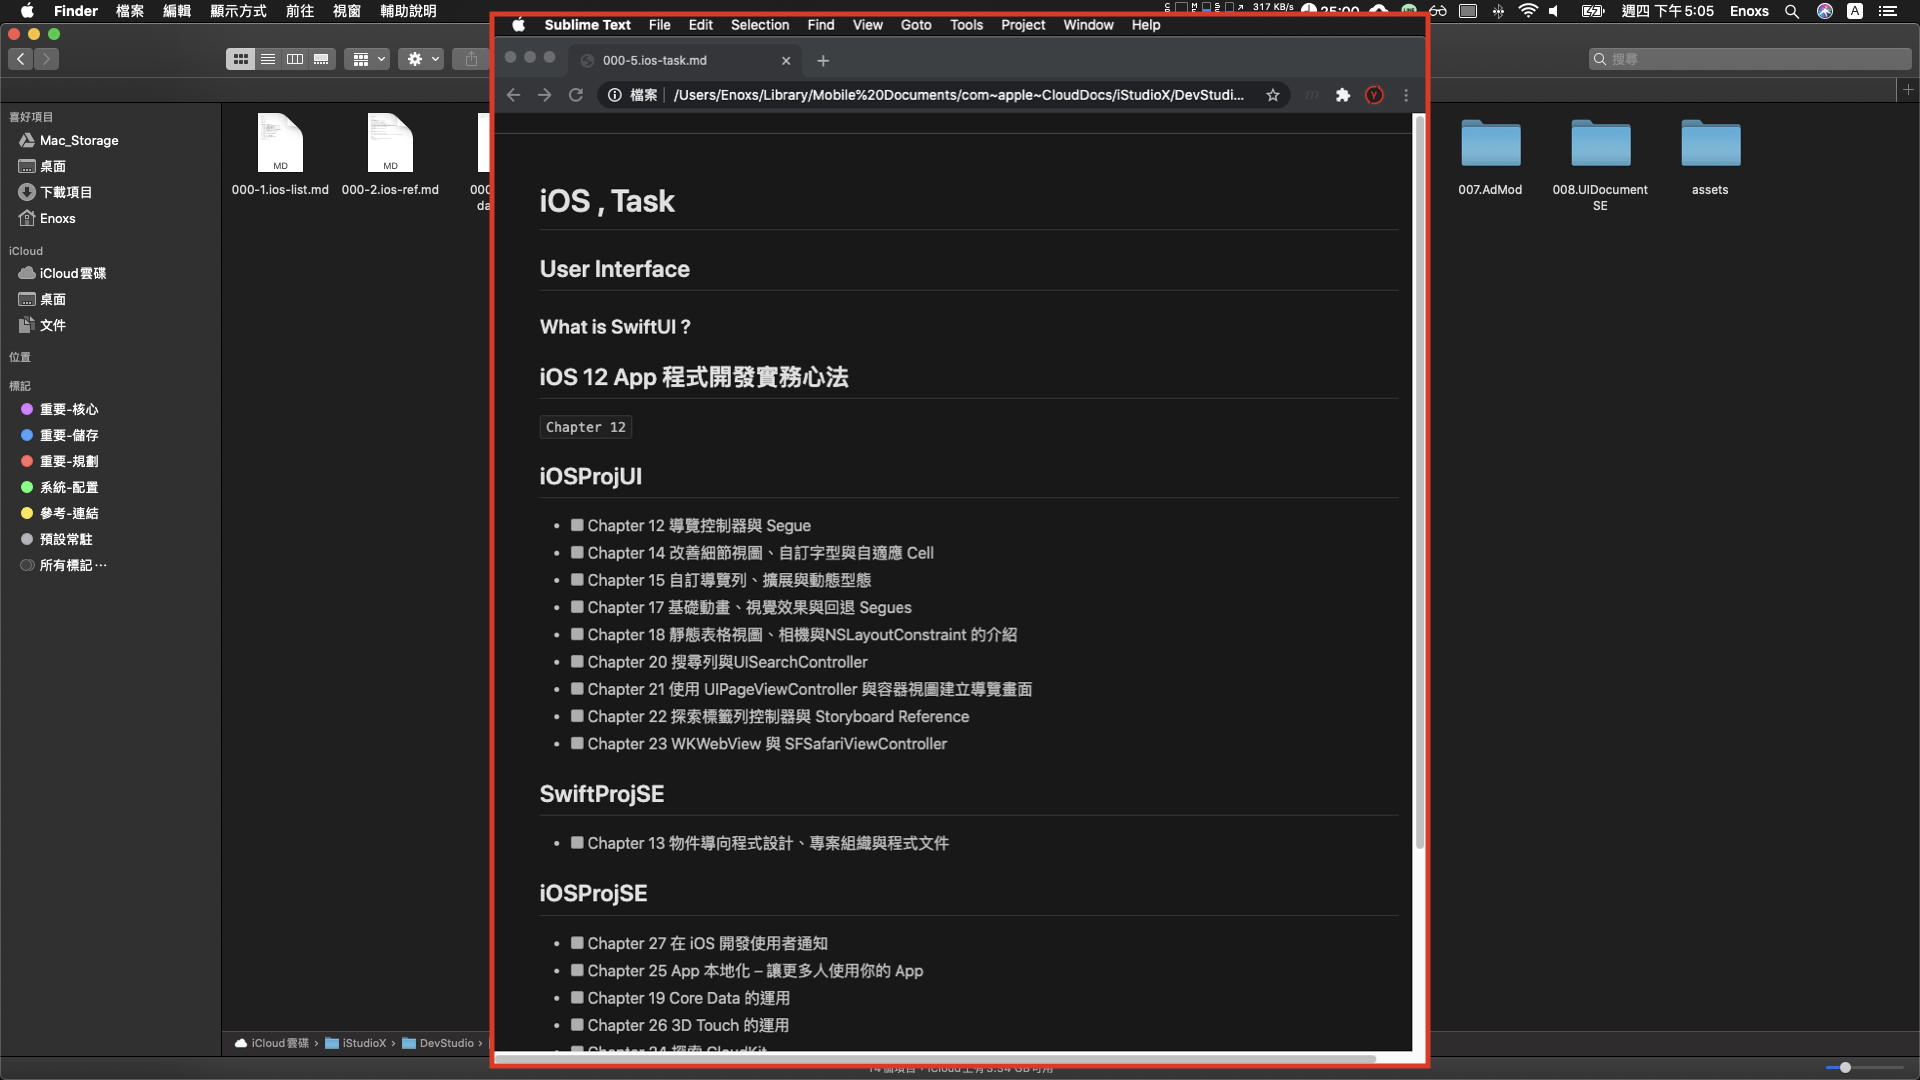This screenshot has height=1080, width=1920.
Task: Reload the 000-5.ios-task.md page
Action: tap(576, 95)
